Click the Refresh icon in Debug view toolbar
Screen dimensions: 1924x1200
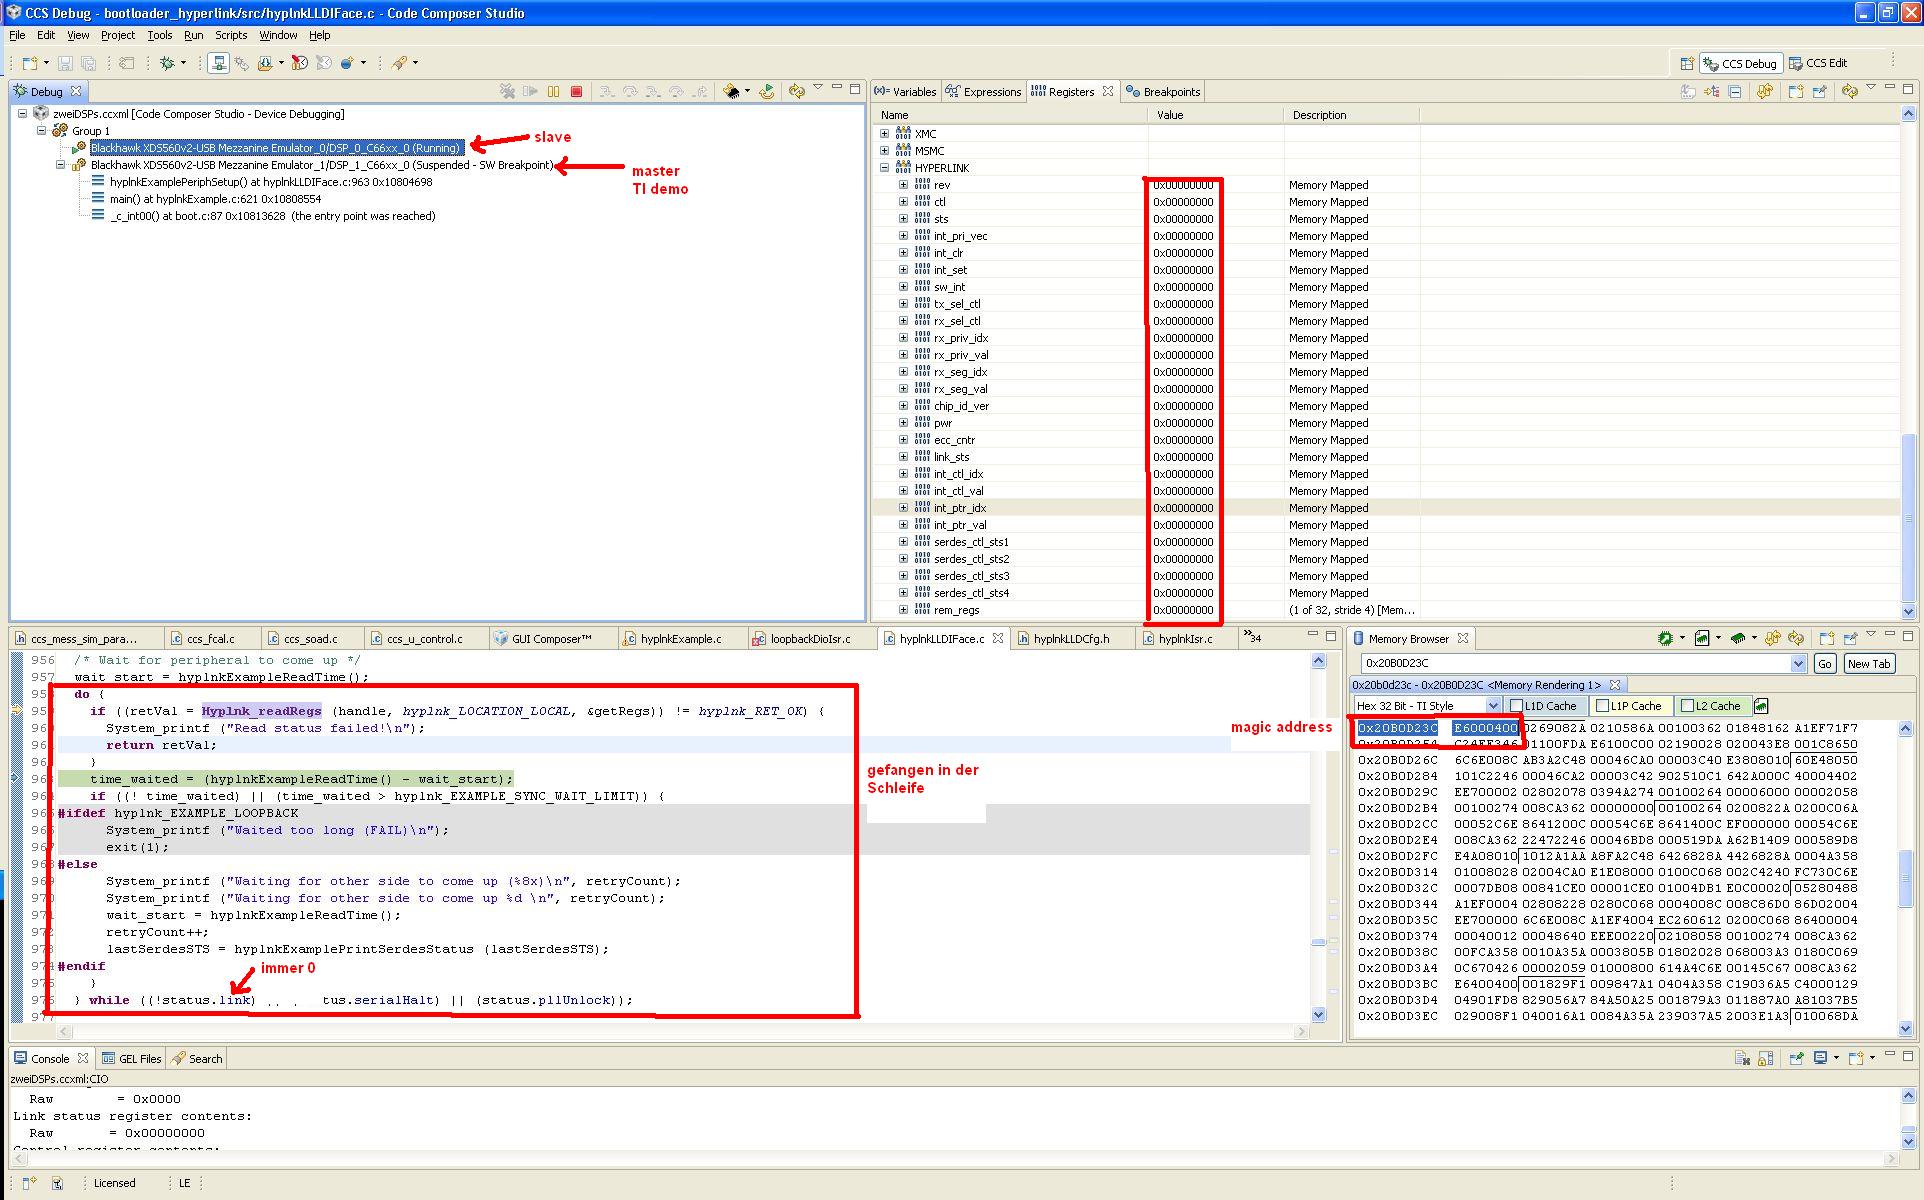796,91
